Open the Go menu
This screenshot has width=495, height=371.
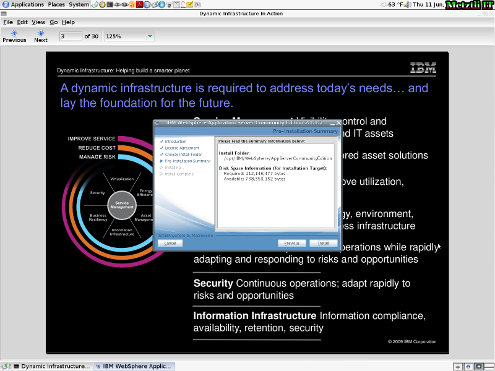pyautogui.click(x=54, y=22)
